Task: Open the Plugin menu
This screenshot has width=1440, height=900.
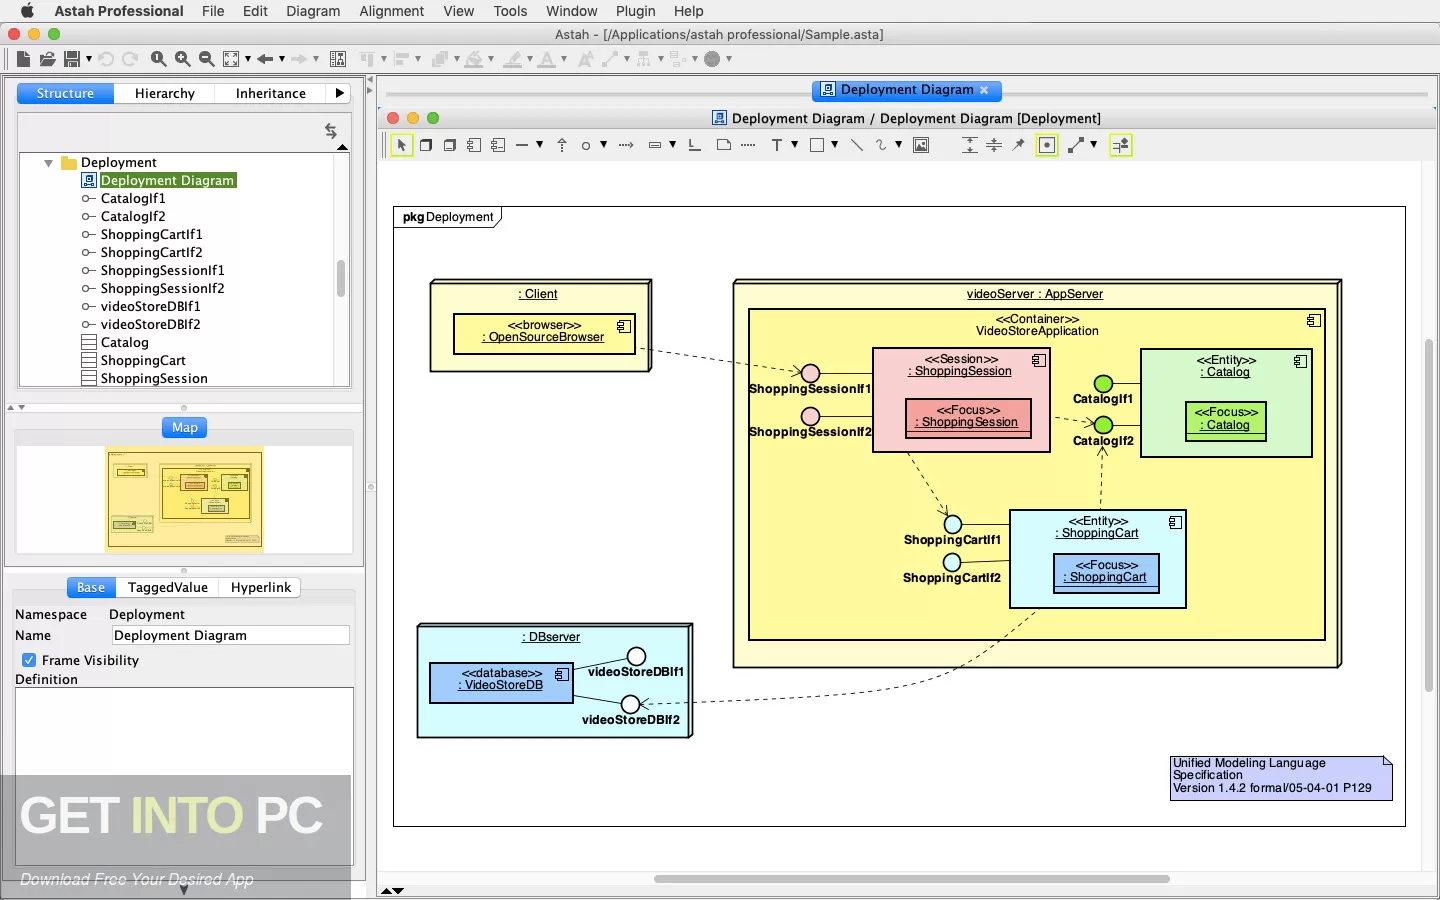Action: coord(636,11)
